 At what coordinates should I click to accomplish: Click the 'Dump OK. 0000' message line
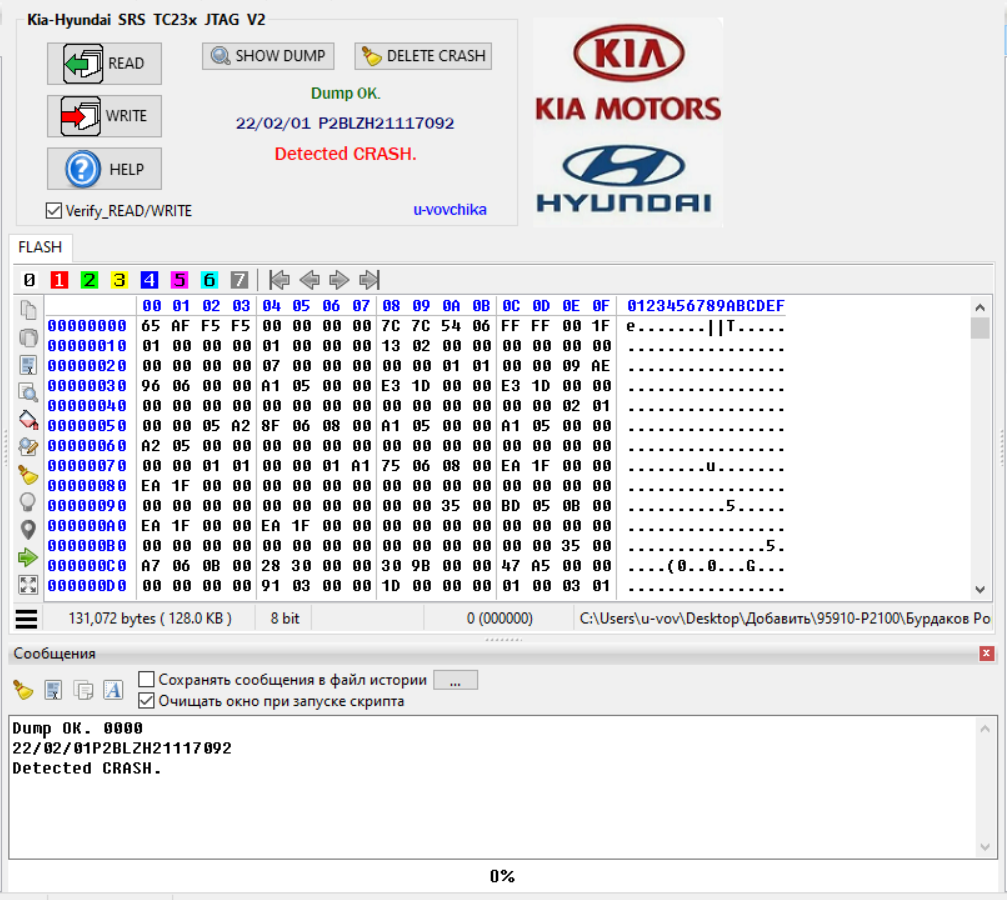point(78,728)
